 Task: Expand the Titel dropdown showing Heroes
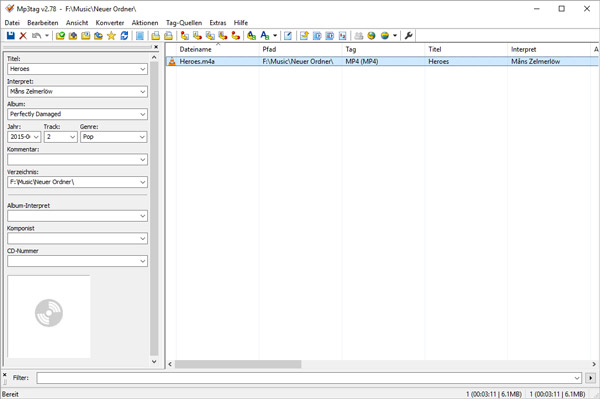point(142,69)
